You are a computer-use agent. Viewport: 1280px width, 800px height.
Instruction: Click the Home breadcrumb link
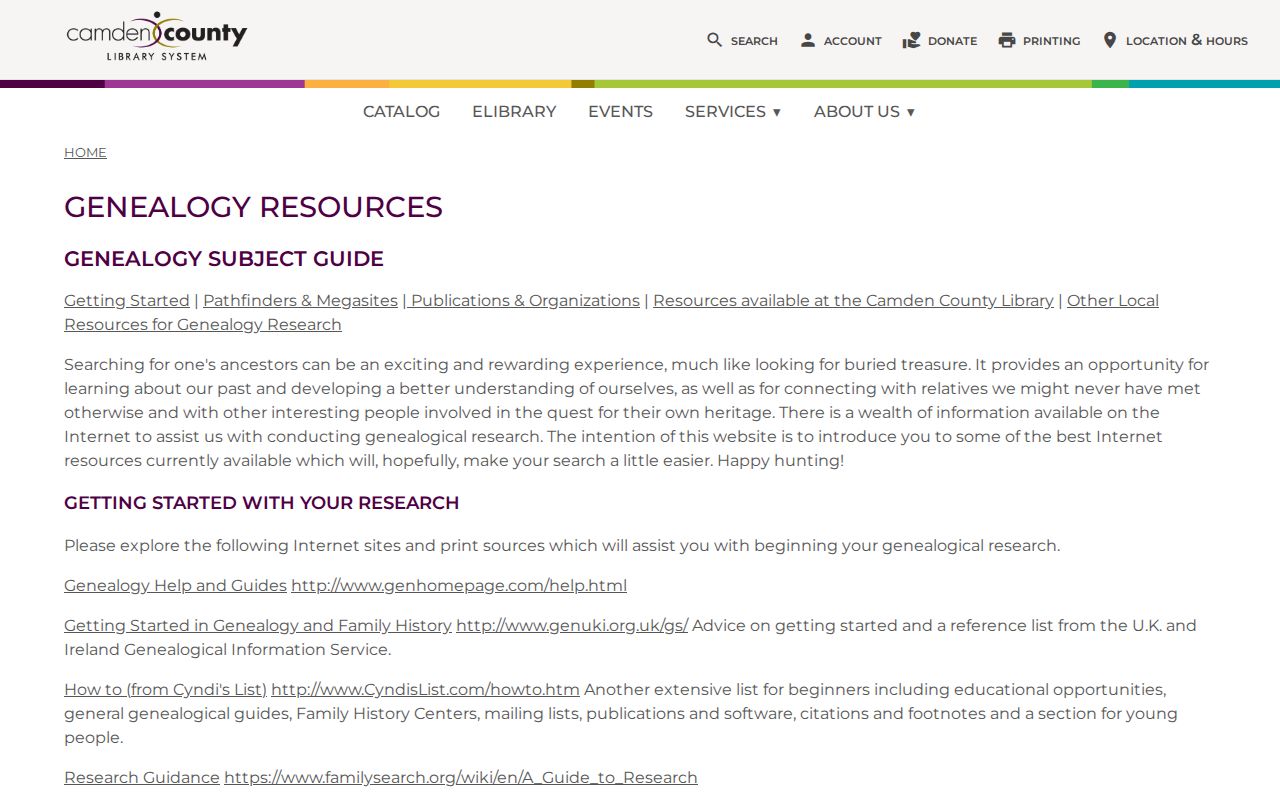[x=85, y=153]
